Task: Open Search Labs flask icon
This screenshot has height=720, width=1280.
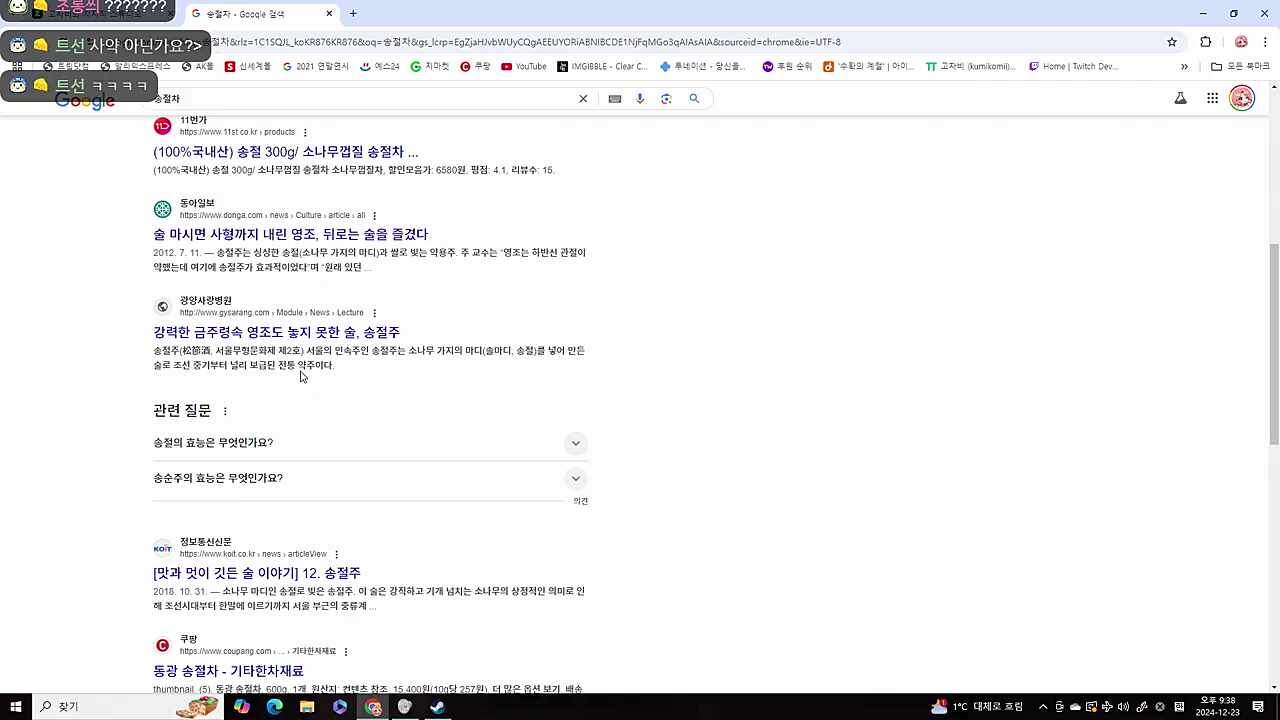Action: click(x=1181, y=98)
